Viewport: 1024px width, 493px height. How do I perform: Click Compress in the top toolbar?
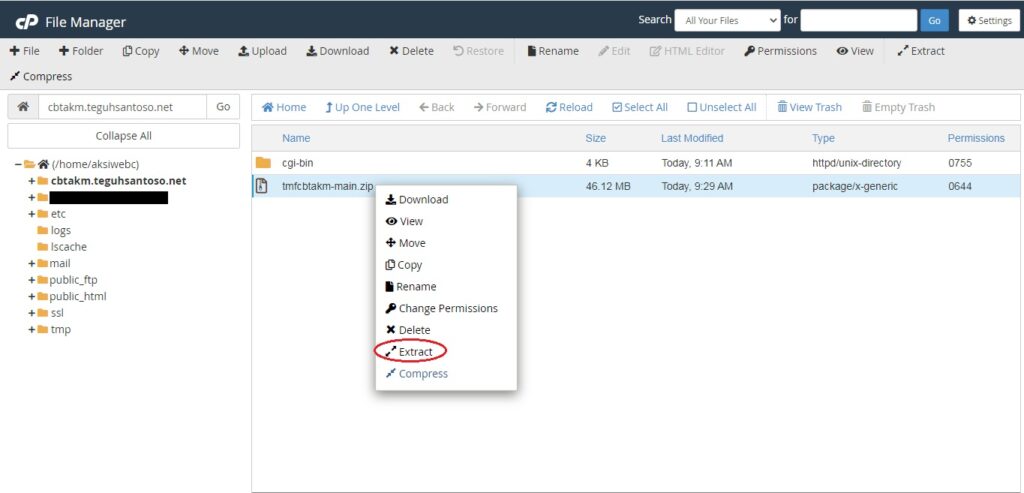[x=40, y=76]
